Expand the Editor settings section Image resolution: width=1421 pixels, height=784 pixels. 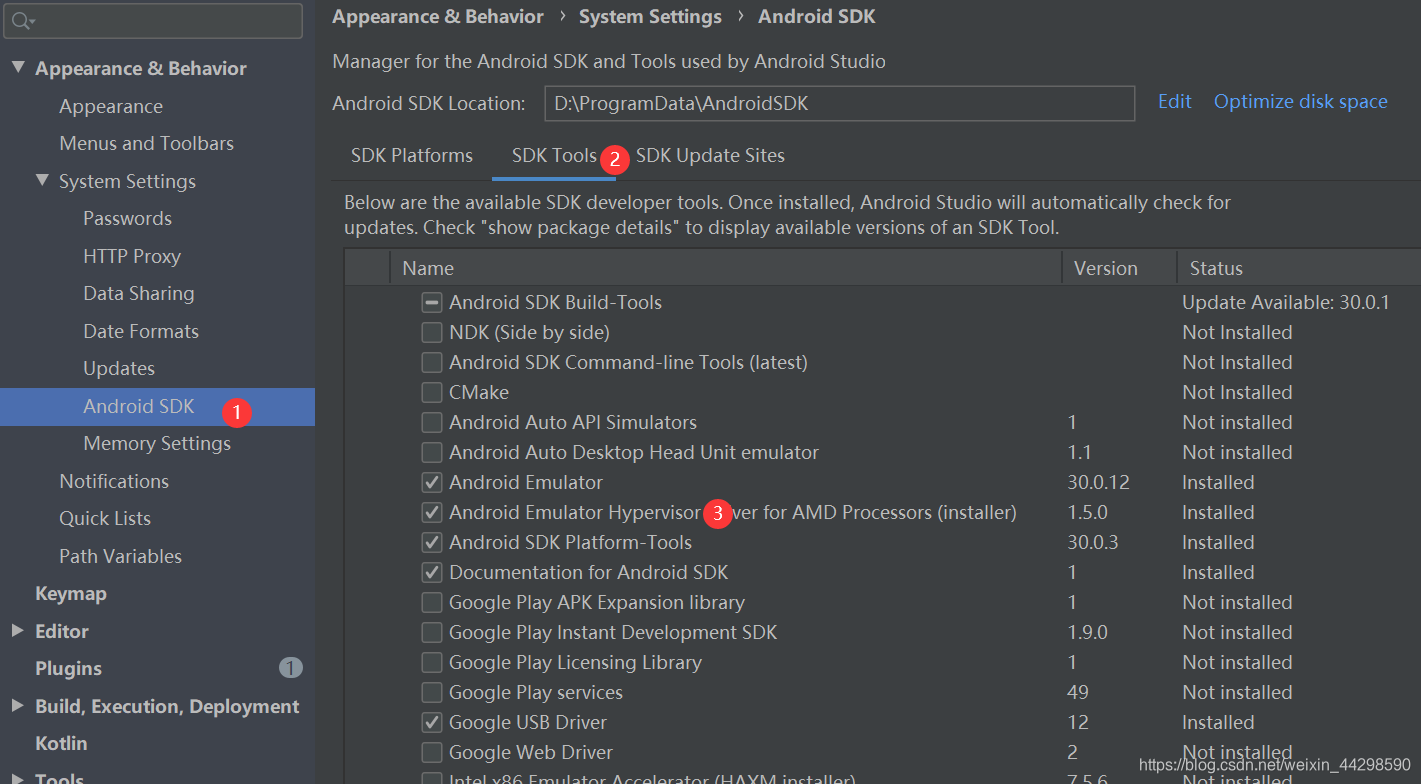coord(17,631)
